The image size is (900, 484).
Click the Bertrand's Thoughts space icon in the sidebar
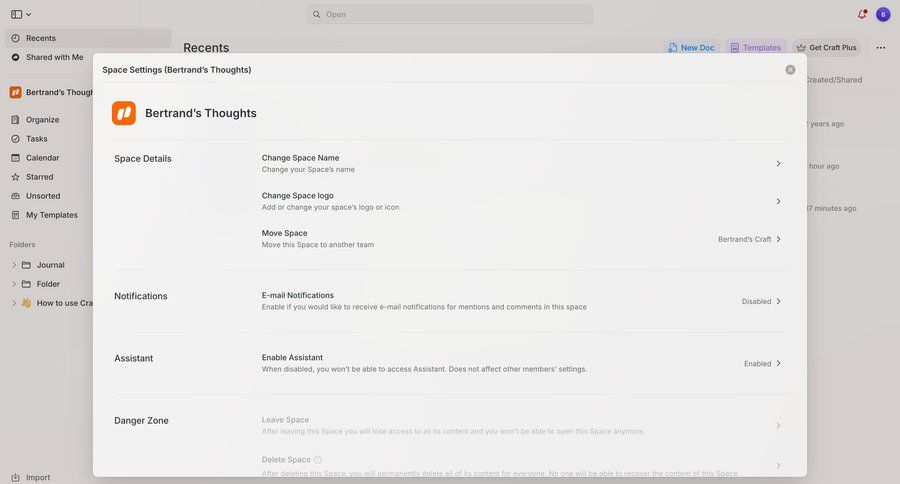[x=15, y=92]
